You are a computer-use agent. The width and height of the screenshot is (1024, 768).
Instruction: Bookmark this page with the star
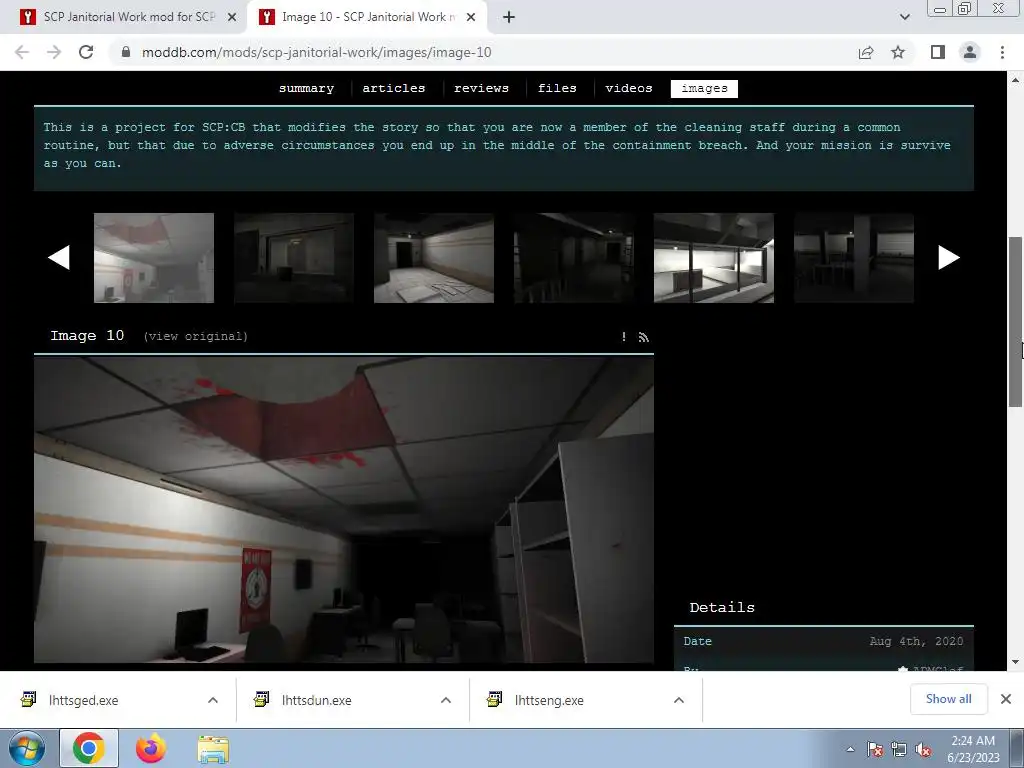pyautogui.click(x=898, y=52)
